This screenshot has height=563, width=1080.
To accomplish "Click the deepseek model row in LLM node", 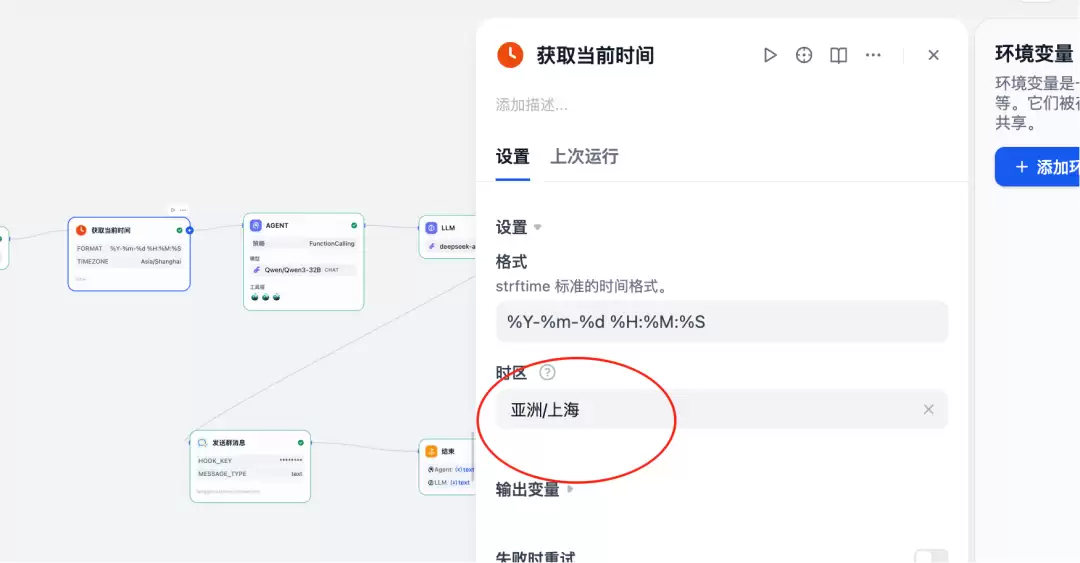I will pyautogui.click(x=450, y=246).
